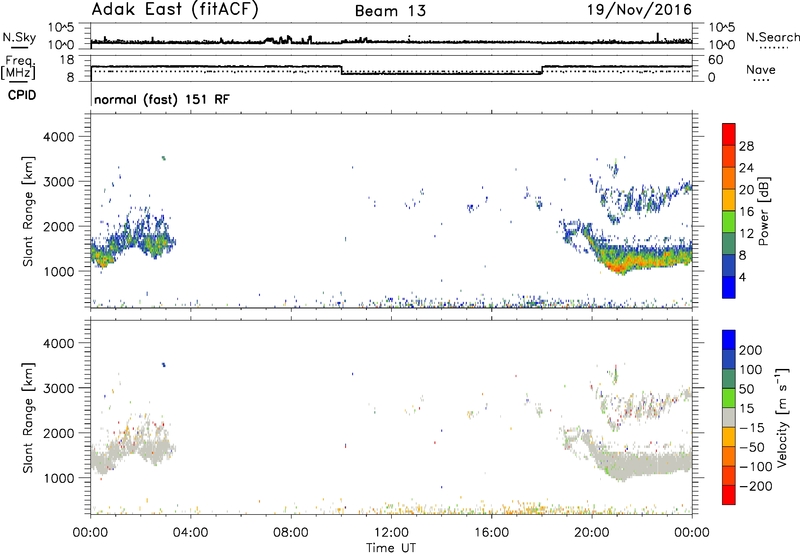This screenshot has height=554, width=800.
Task: Click the '4000' tick on the power panel axis
Action: (58, 137)
